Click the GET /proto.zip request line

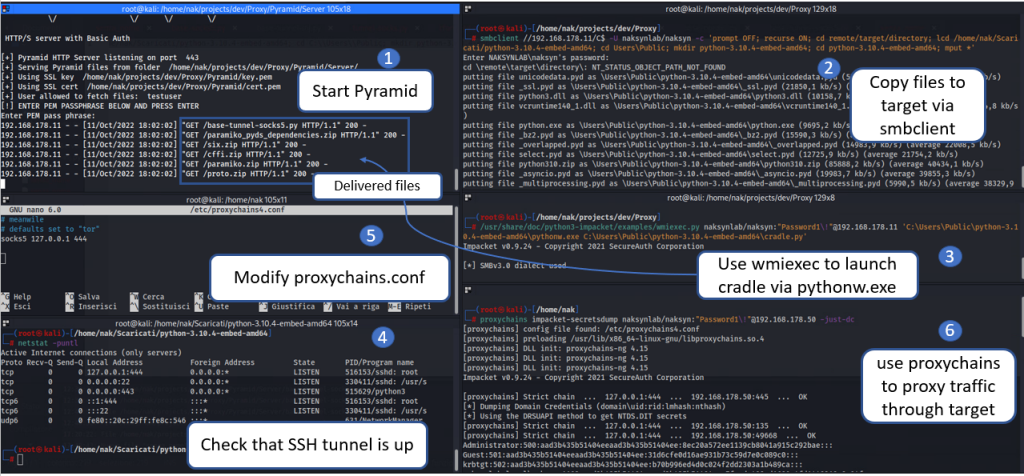point(159,174)
